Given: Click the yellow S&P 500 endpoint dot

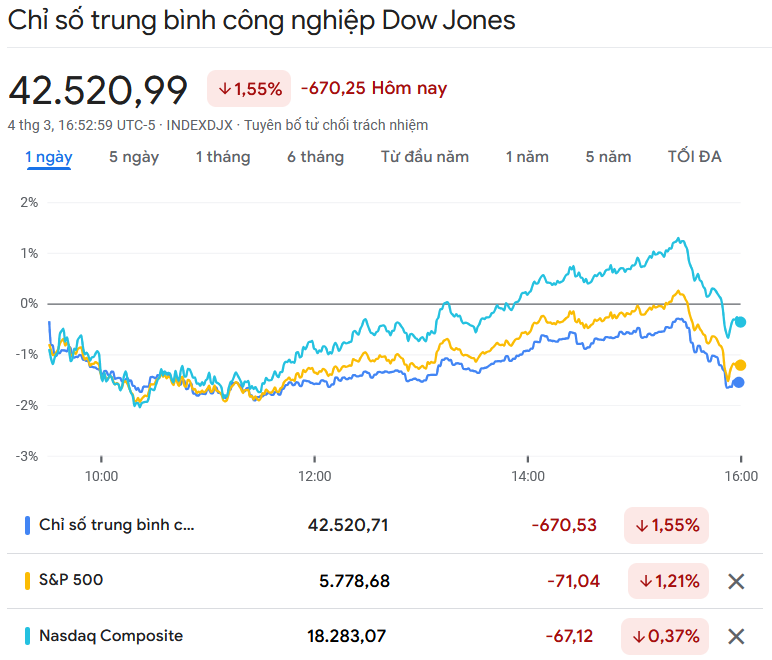Looking at the screenshot, I should (x=740, y=365).
